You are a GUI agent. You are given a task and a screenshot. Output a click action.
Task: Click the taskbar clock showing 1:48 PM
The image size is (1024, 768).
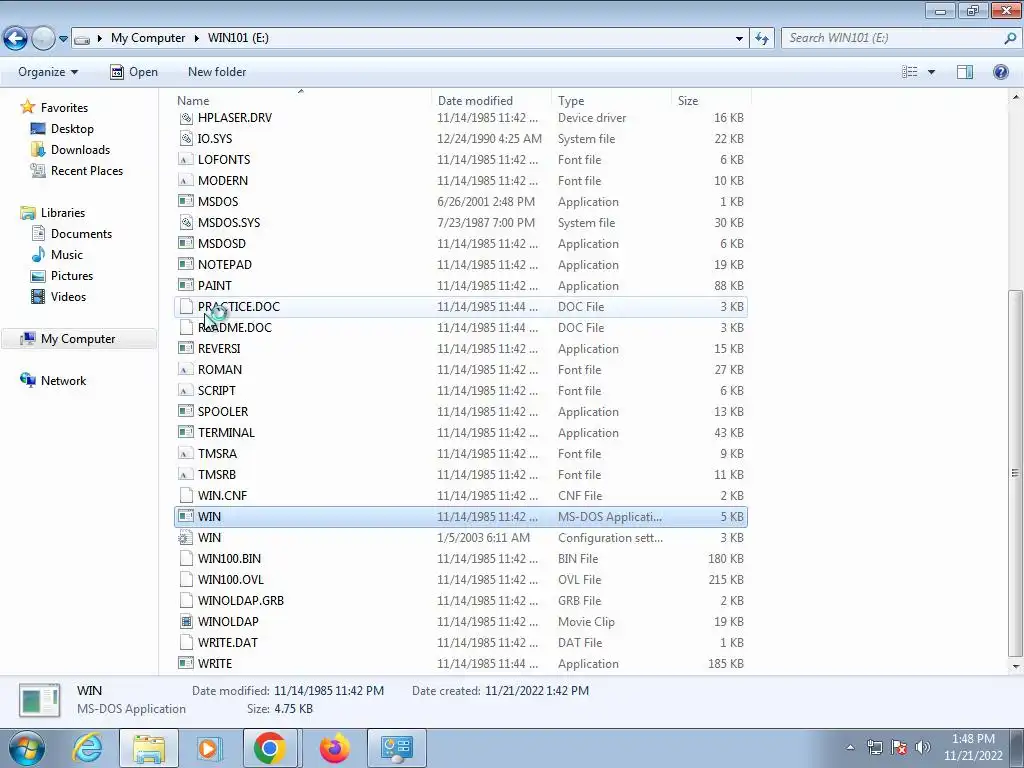973,747
